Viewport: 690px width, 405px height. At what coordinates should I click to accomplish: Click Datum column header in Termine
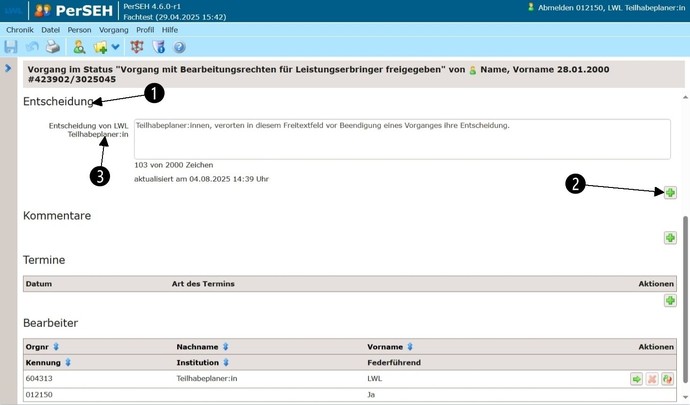click(39, 284)
